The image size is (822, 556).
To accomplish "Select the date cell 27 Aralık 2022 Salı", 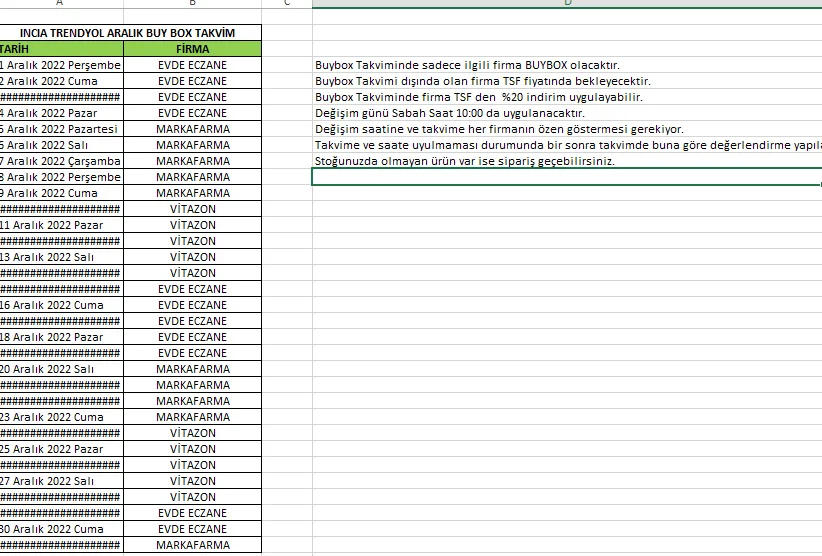I will point(61,481).
